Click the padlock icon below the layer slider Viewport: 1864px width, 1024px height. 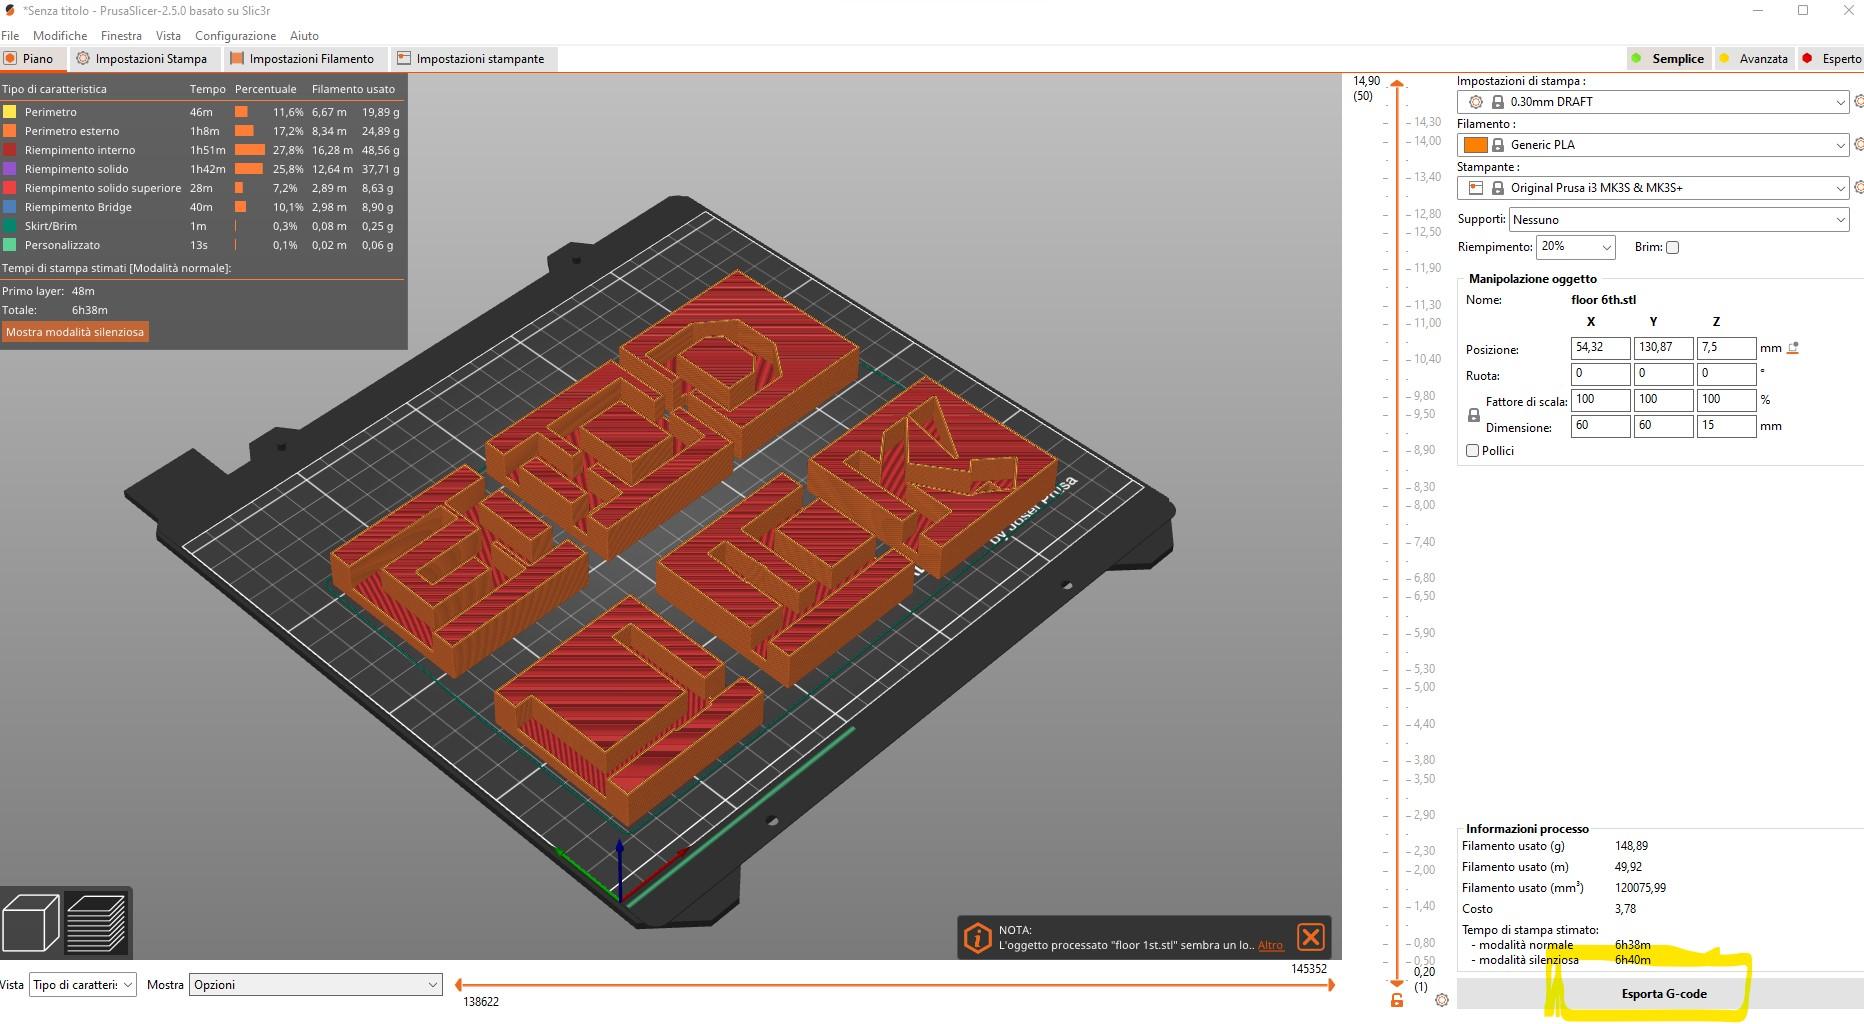click(x=1396, y=1001)
